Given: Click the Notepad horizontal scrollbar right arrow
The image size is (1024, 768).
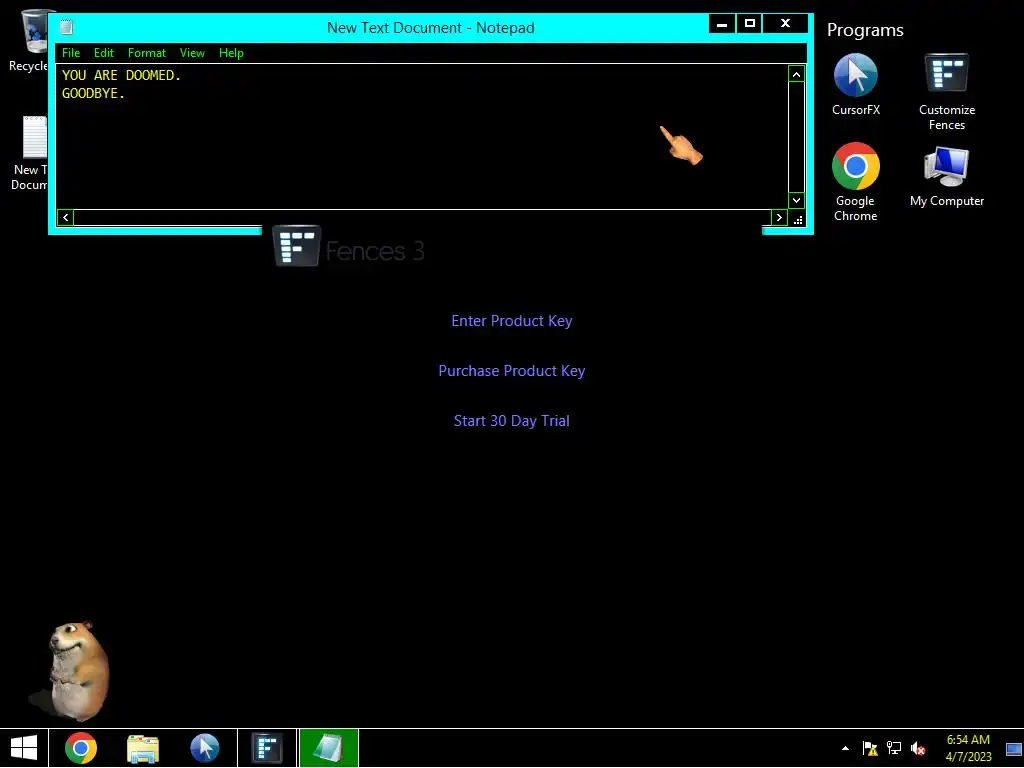Looking at the screenshot, I should 779,217.
